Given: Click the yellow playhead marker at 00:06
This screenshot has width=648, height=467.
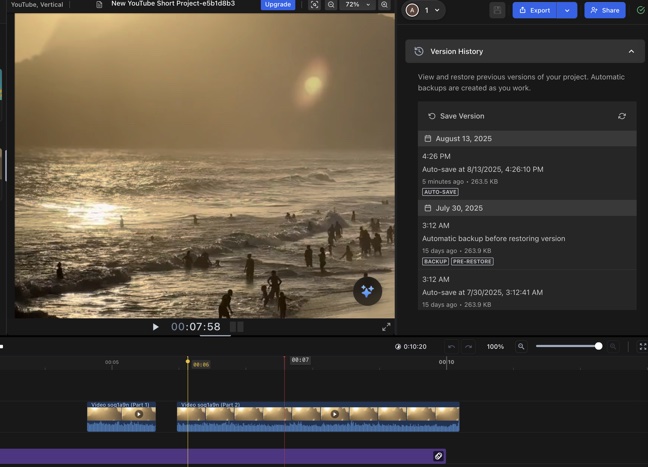Looking at the screenshot, I should coord(188,361).
